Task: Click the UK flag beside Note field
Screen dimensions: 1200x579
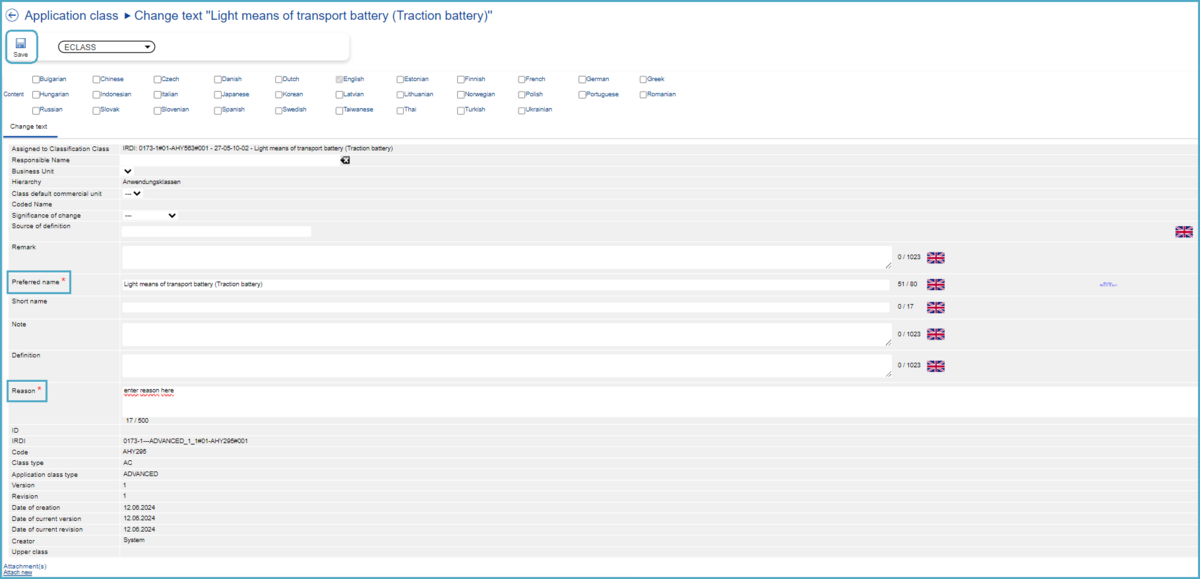Action: pyautogui.click(x=935, y=334)
